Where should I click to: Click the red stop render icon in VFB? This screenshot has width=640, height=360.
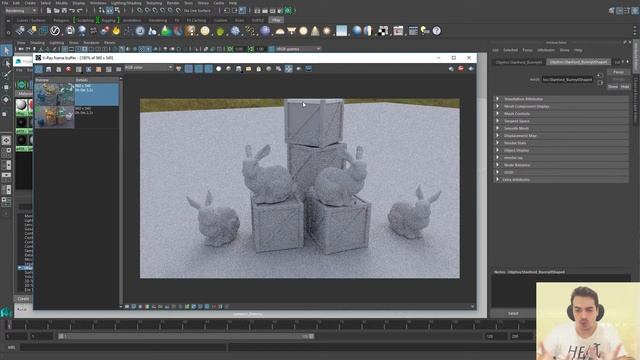coord(461,69)
